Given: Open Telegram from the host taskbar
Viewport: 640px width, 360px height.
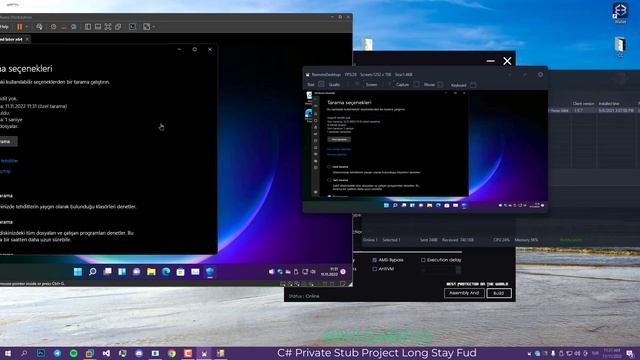Looking at the screenshot, I should [57, 353].
